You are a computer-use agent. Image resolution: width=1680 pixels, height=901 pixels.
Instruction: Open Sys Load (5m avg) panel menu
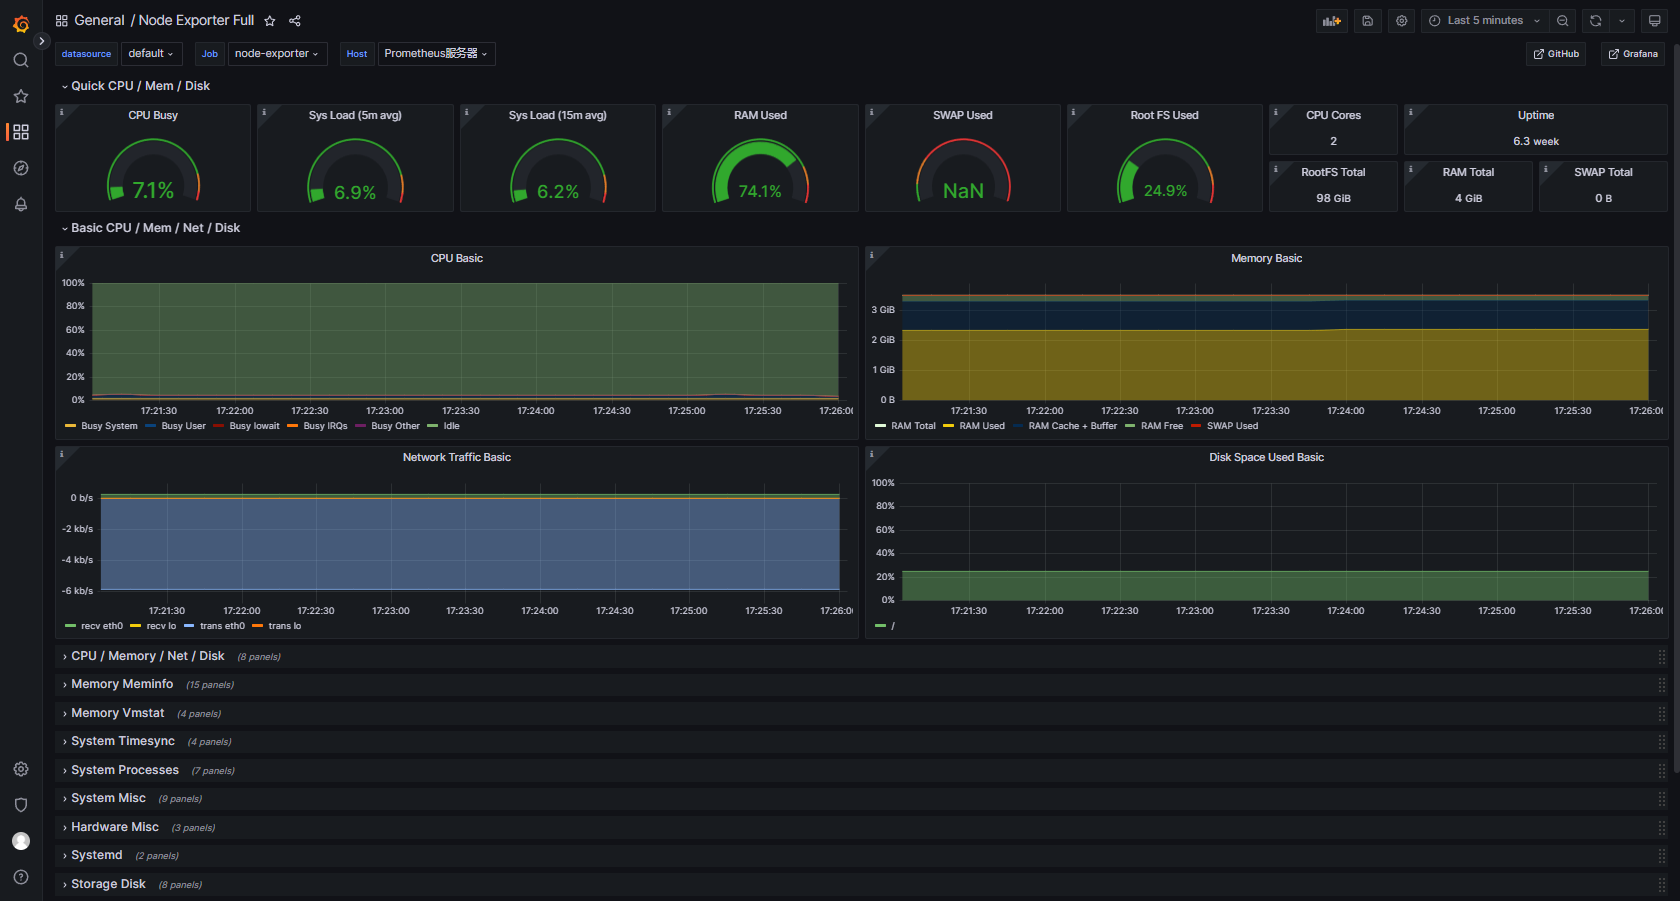pyautogui.click(x=355, y=115)
